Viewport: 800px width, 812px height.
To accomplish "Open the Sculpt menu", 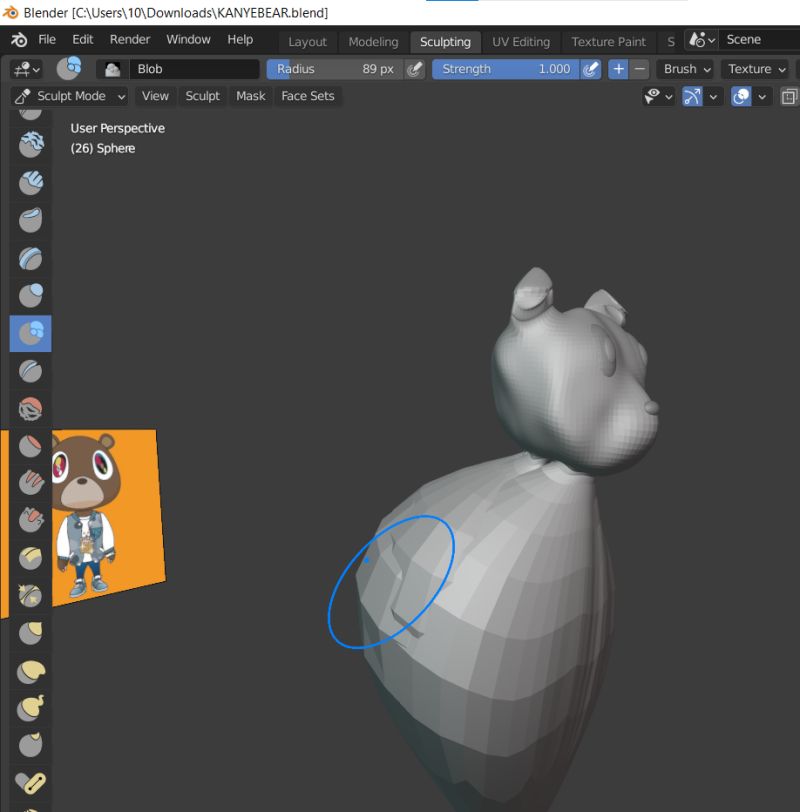I will point(202,96).
